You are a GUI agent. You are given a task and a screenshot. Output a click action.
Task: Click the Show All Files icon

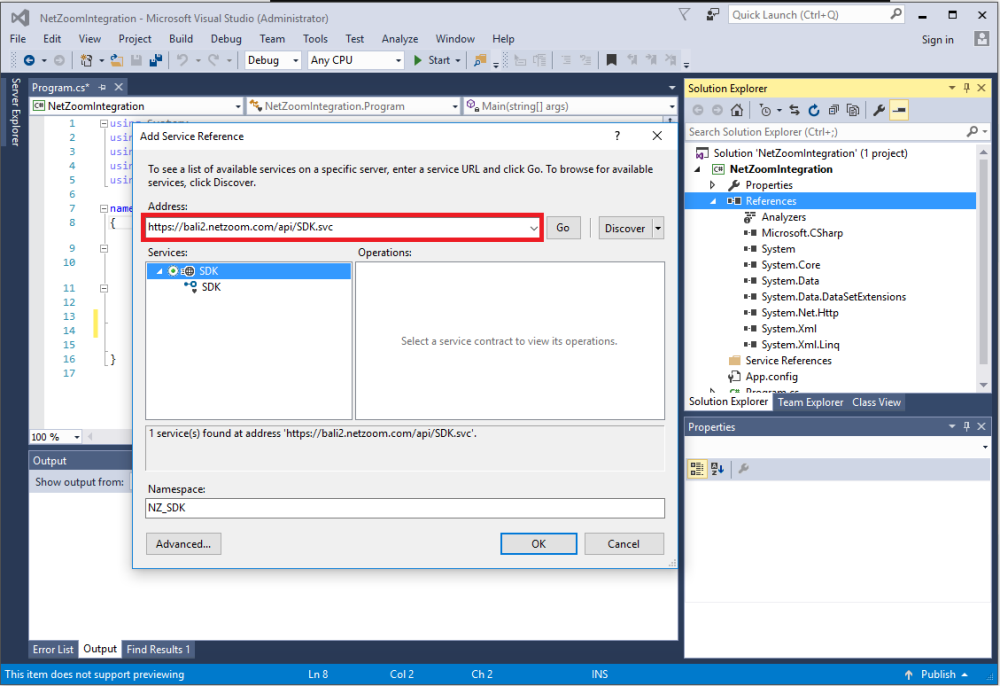point(853,110)
